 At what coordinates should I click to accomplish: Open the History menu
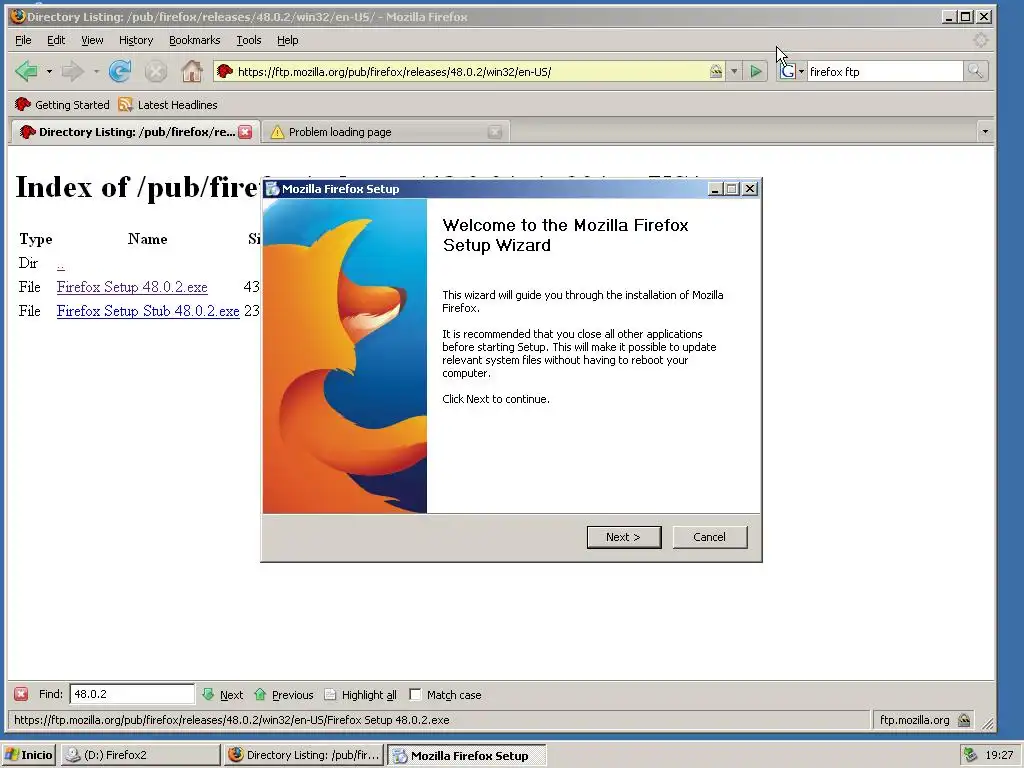tap(136, 40)
